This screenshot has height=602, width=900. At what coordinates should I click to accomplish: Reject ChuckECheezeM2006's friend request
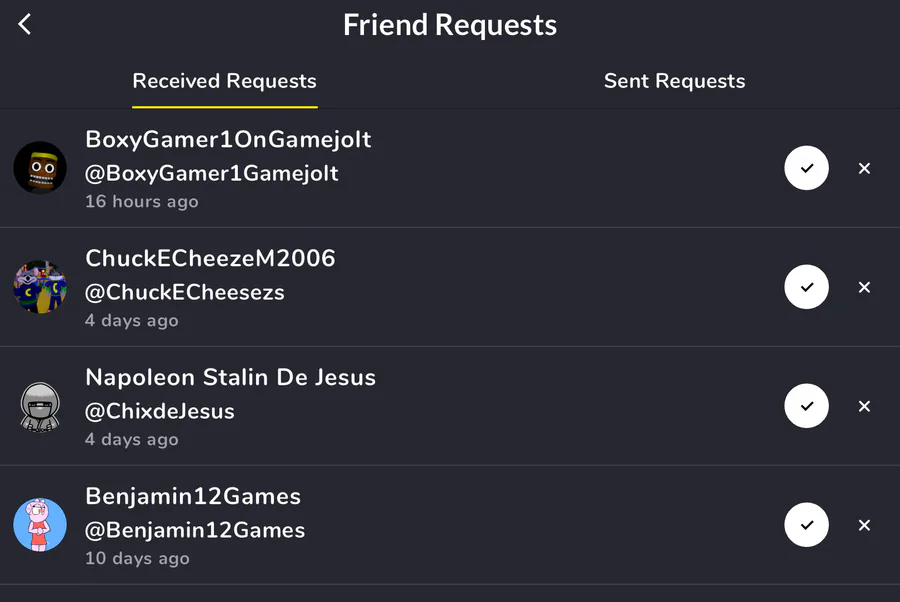click(865, 287)
